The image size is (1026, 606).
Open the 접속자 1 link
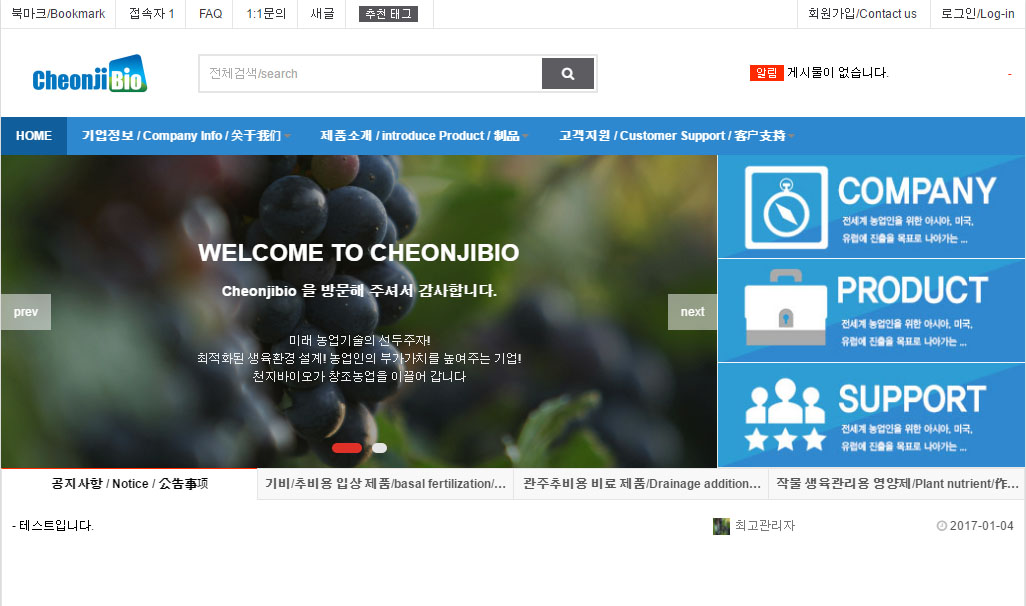(x=151, y=14)
